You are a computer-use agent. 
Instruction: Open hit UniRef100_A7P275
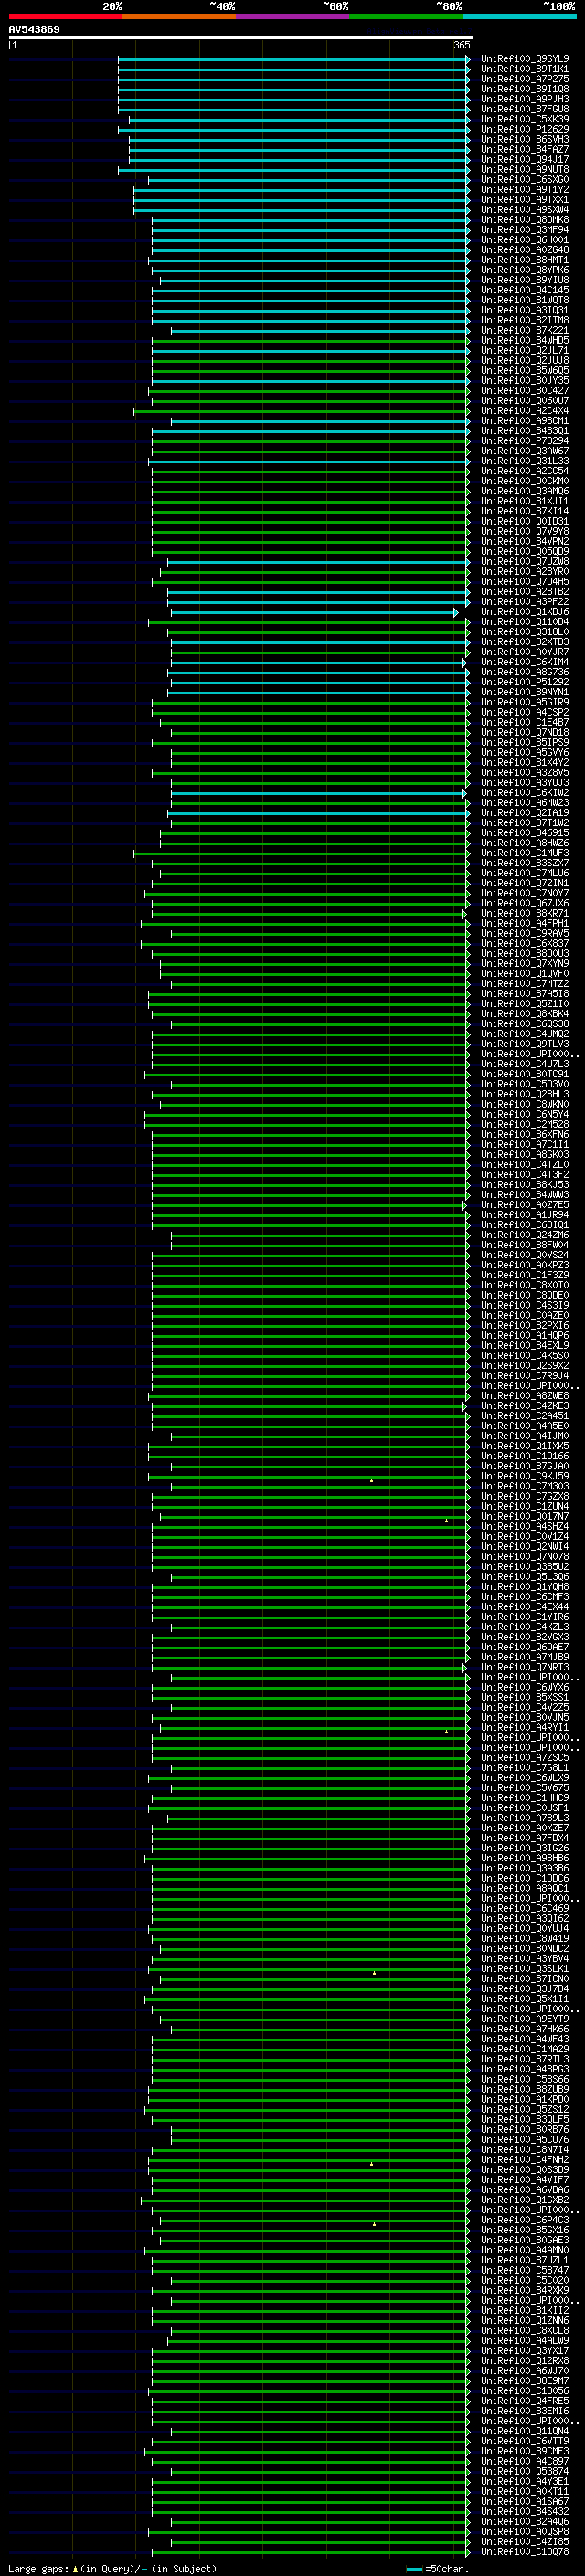coord(525,79)
